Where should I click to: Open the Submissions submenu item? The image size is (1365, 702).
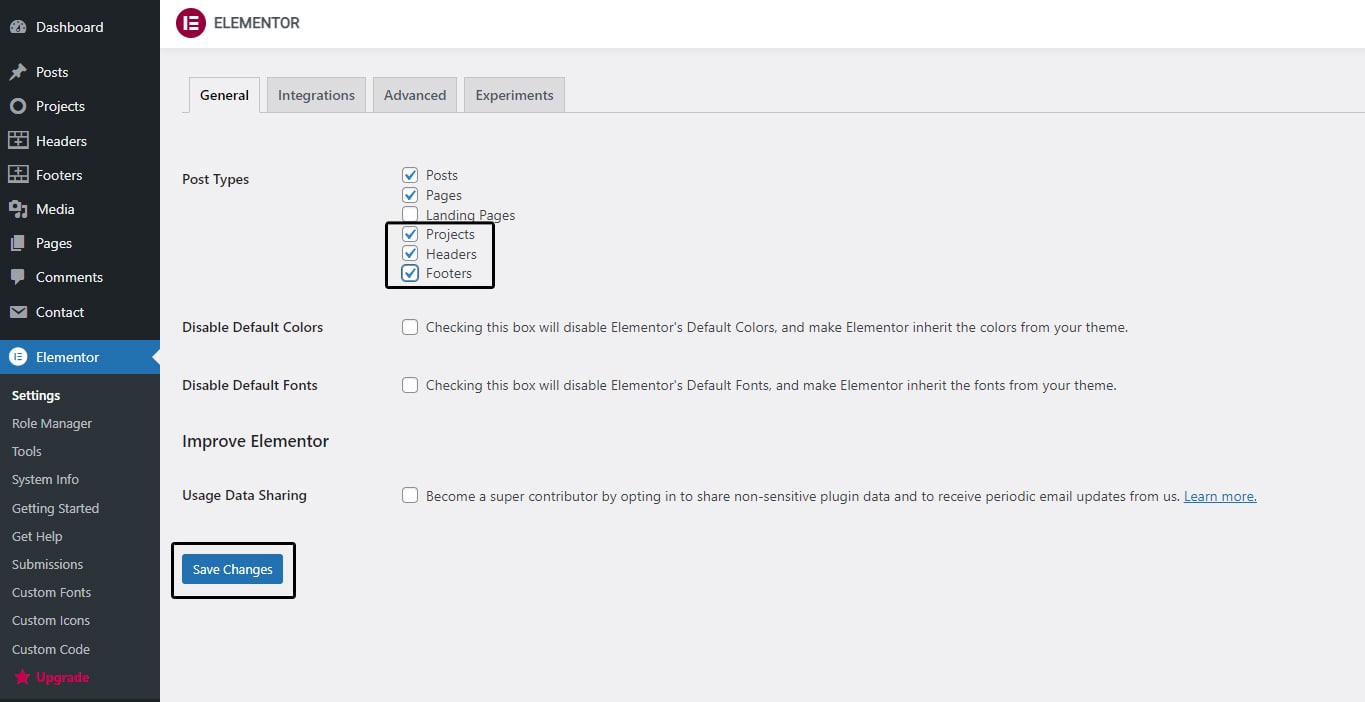(47, 564)
